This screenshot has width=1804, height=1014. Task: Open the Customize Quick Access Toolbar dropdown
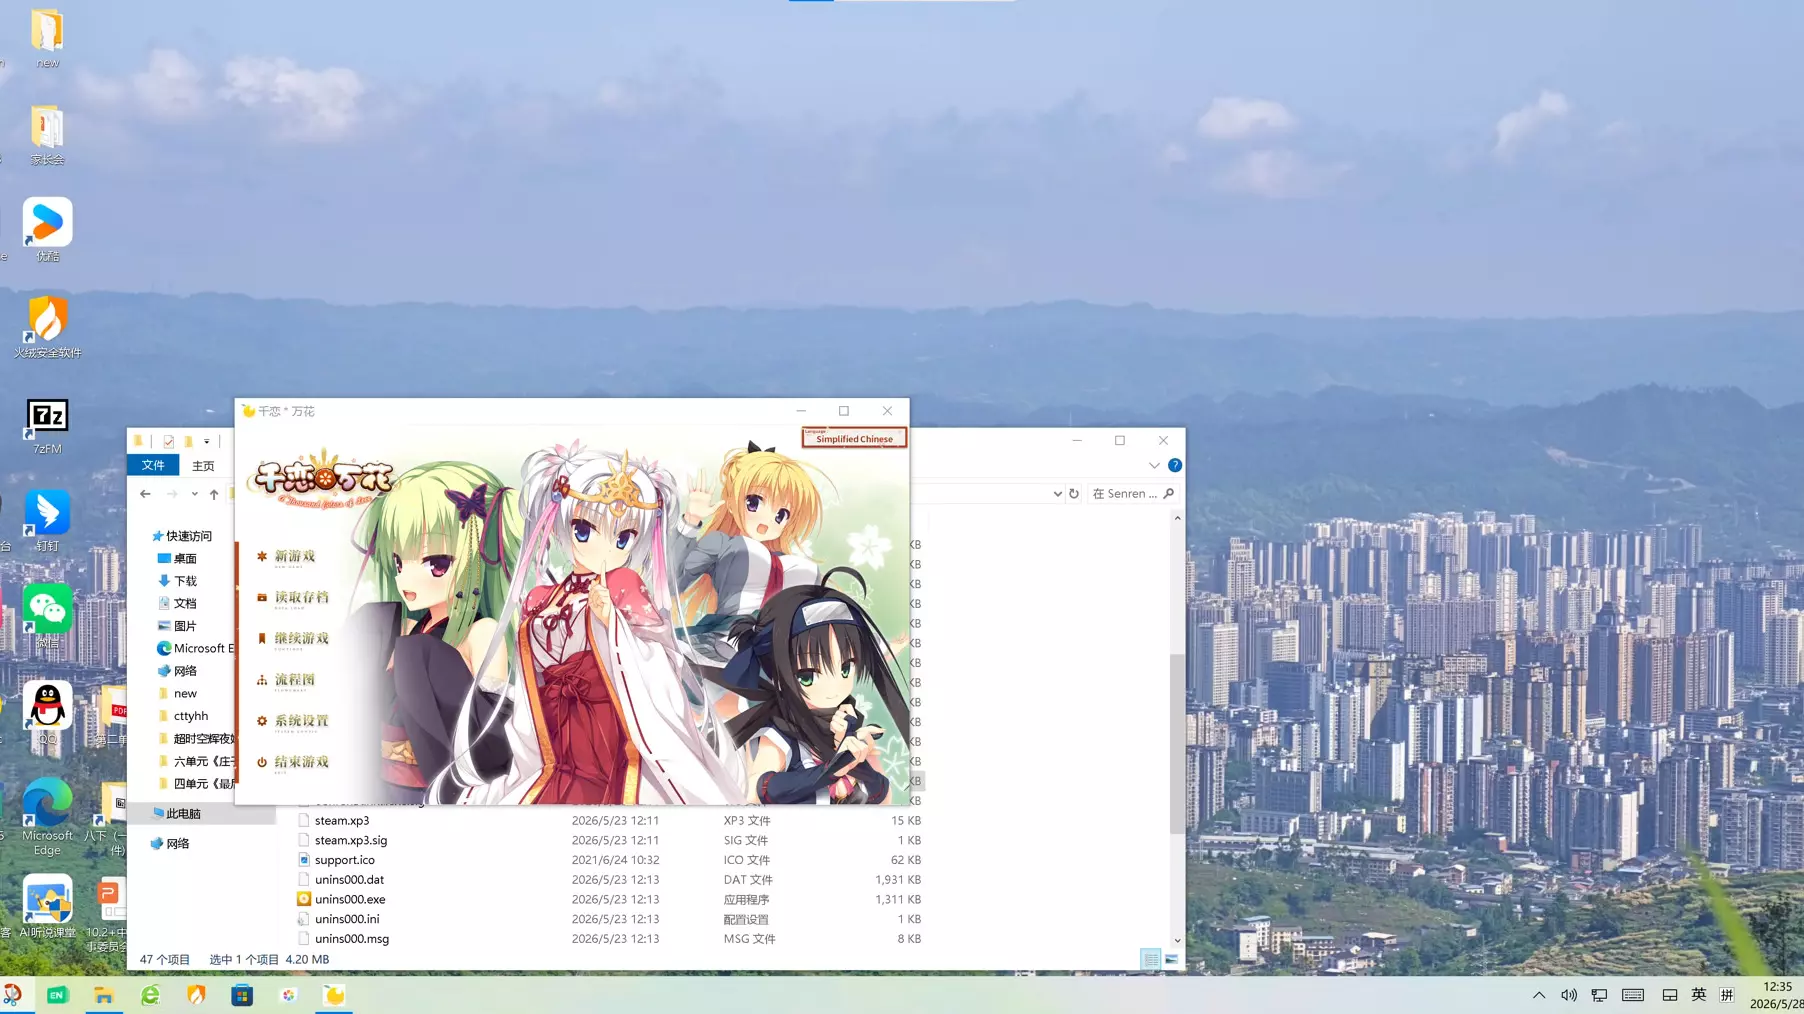pyautogui.click(x=207, y=441)
